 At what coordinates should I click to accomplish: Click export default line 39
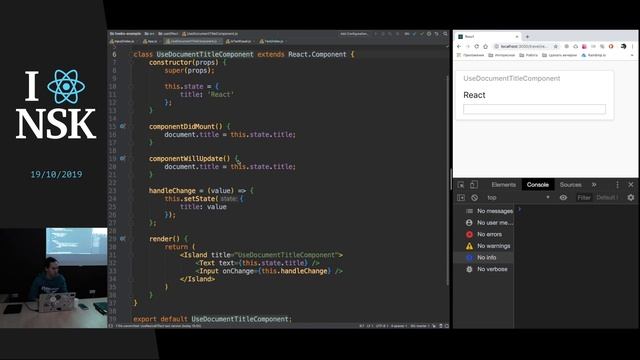pos(212,319)
